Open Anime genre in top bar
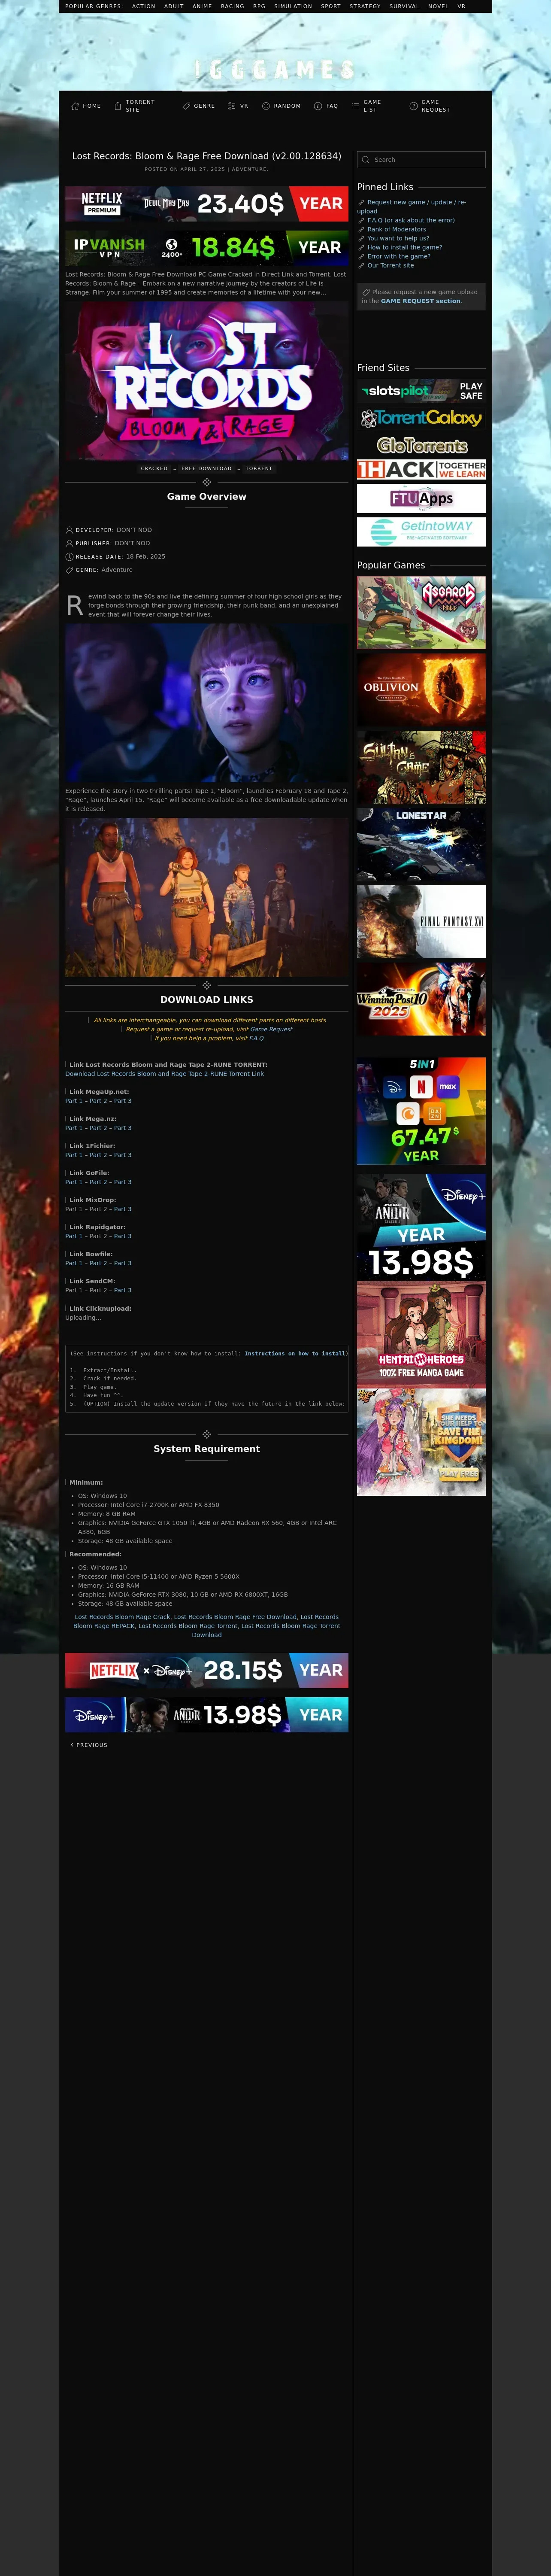The width and height of the screenshot is (551, 2576). point(202,6)
